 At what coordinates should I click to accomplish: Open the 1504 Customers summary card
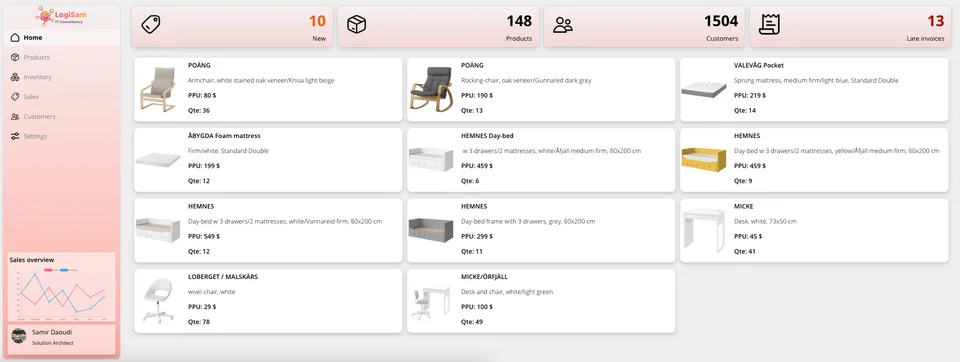coord(644,26)
